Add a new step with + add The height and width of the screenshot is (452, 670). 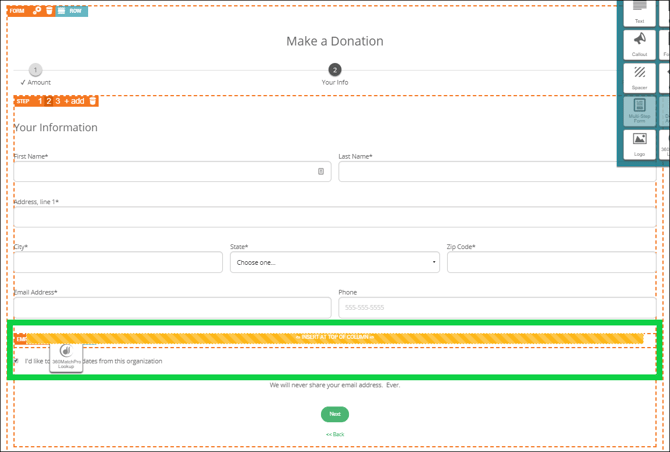(x=75, y=101)
